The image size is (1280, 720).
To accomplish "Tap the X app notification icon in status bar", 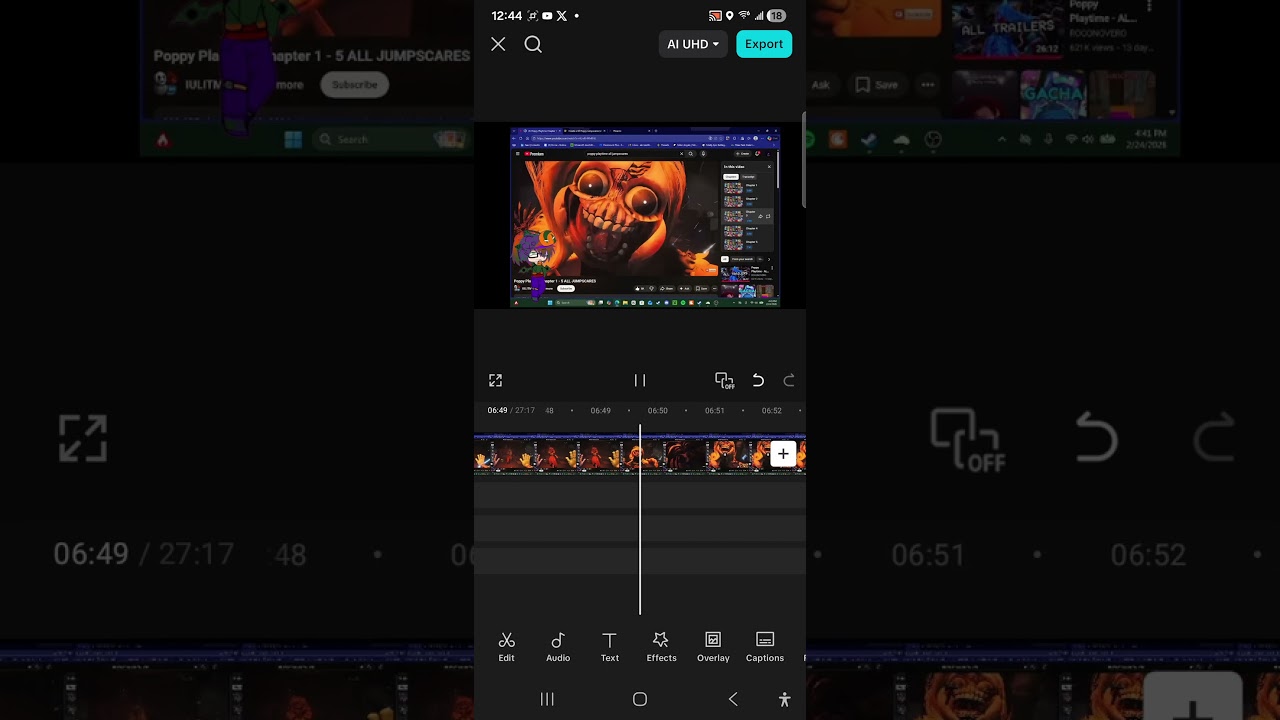I will click(x=562, y=16).
